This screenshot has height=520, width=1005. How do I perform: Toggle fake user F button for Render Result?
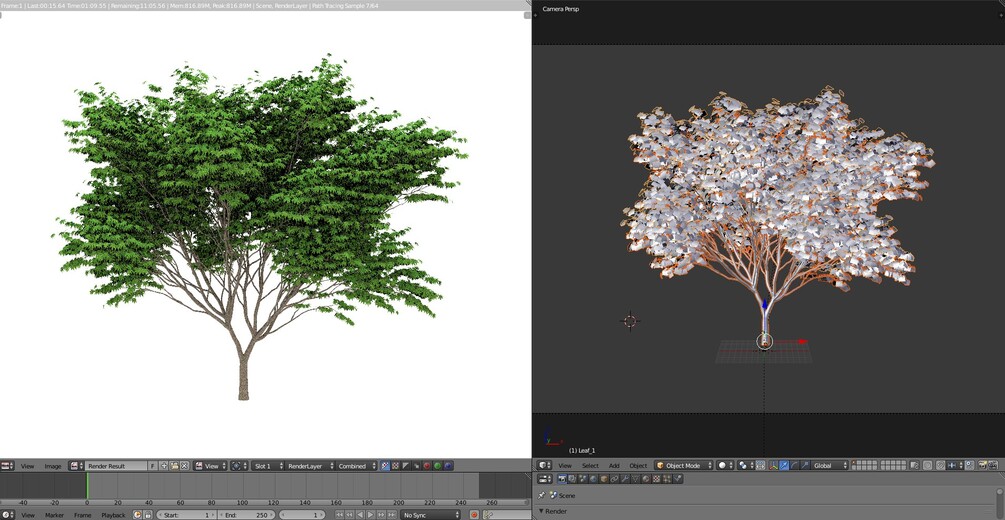coord(153,466)
